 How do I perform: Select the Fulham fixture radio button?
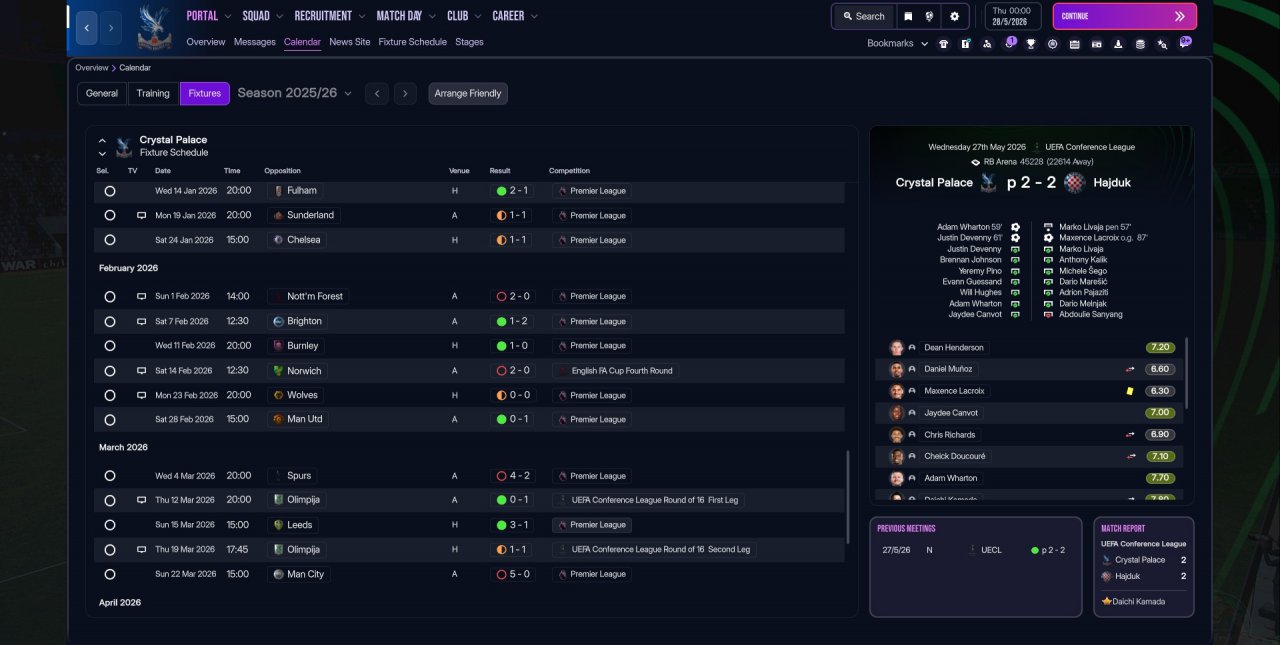click(x=110, y=191)
